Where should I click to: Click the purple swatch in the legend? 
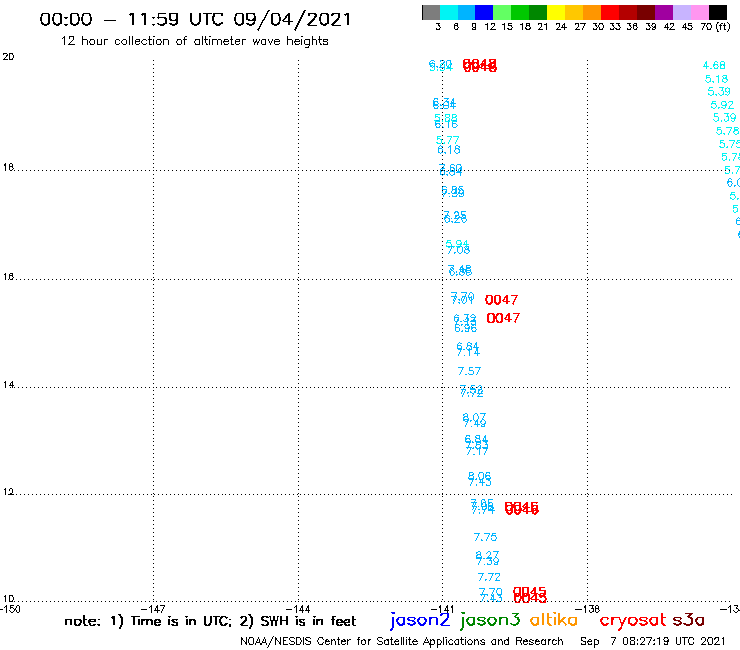[x=664, y=12]
